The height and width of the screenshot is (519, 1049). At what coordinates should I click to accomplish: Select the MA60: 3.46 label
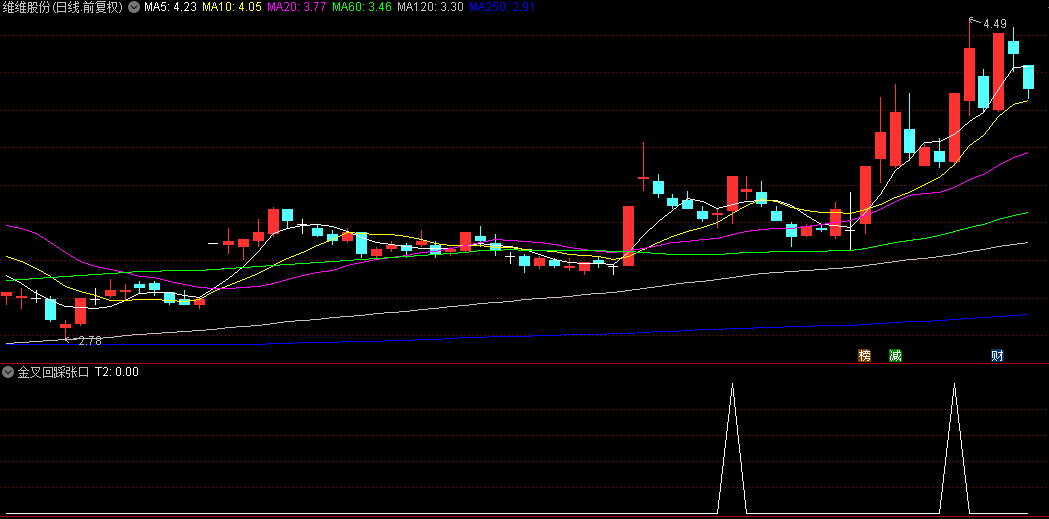362,7
